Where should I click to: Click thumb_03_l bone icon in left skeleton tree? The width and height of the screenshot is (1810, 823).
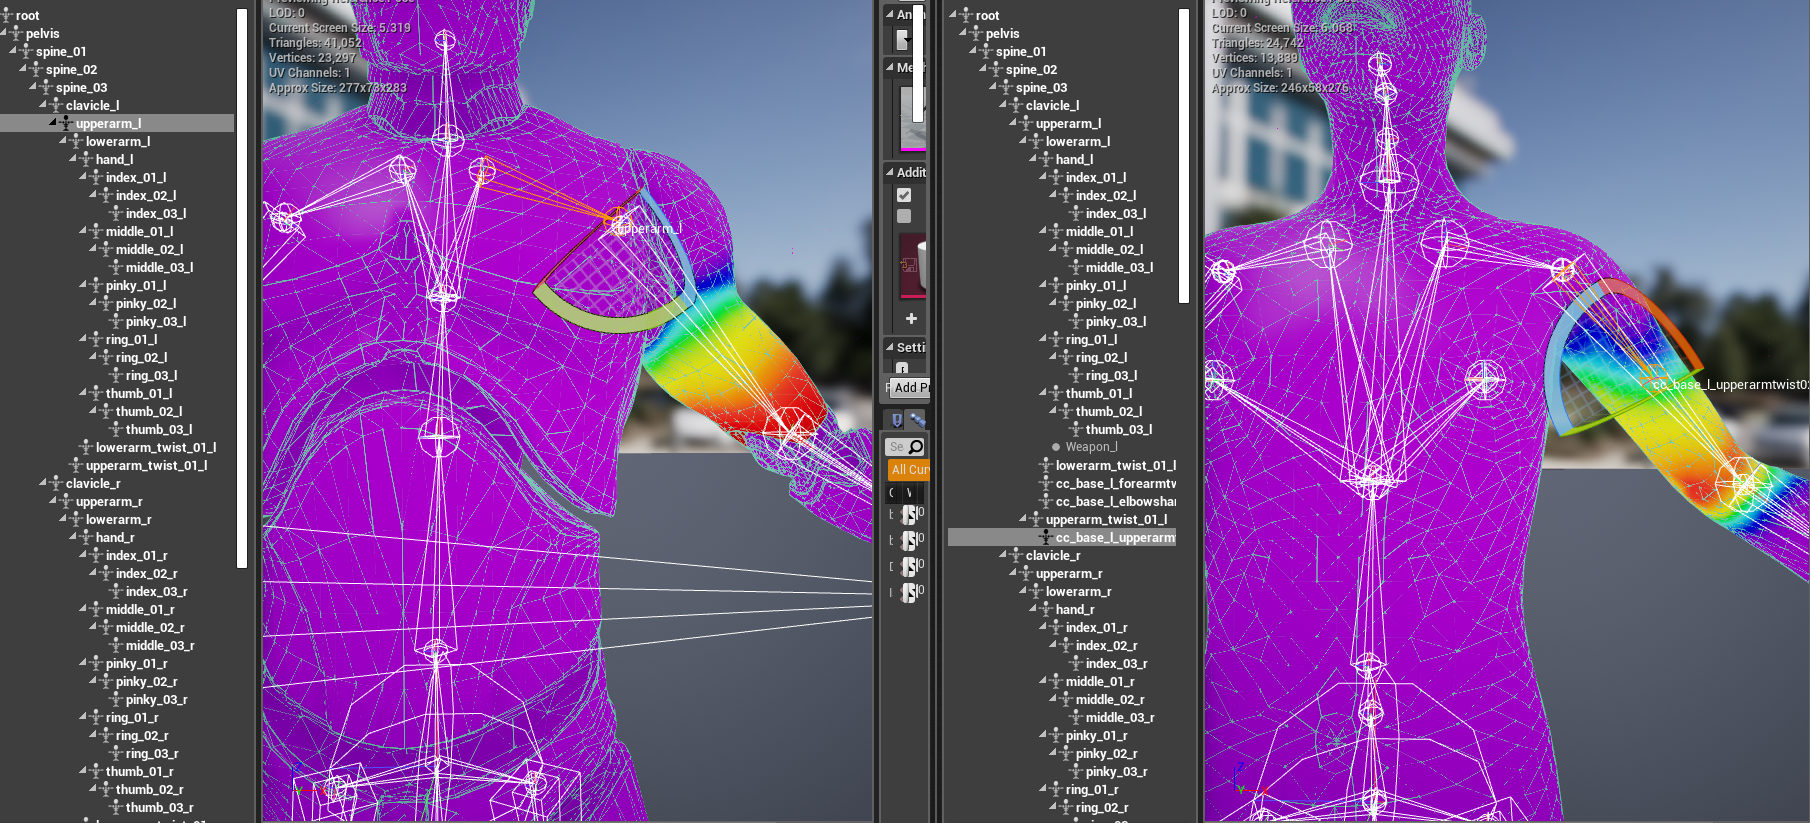117,429
